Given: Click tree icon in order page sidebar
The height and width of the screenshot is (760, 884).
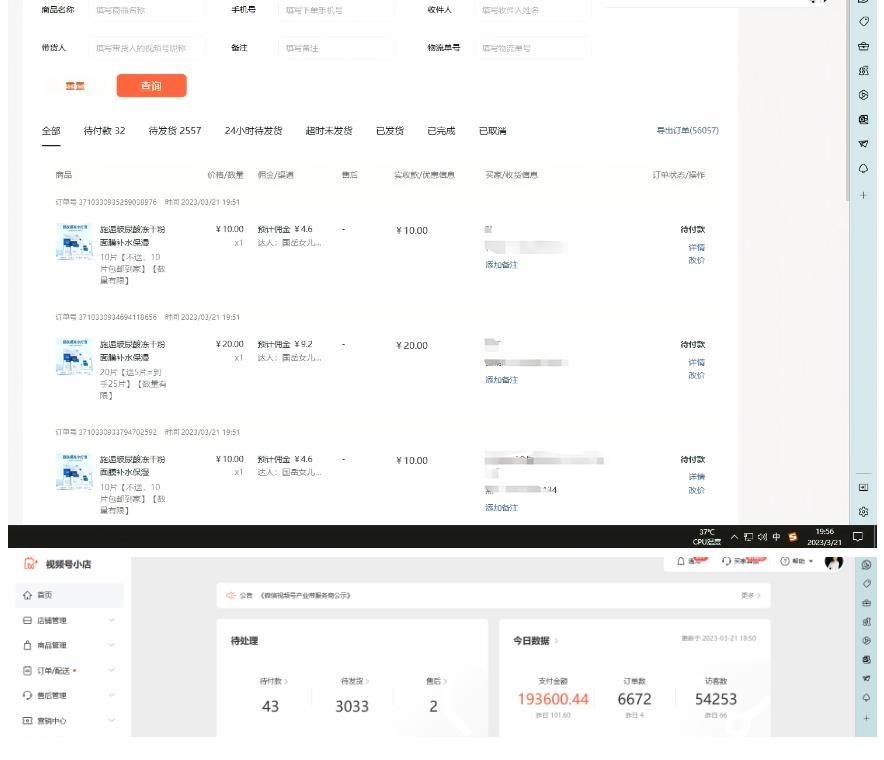Looking at the screenshot, I should point(863,169).
